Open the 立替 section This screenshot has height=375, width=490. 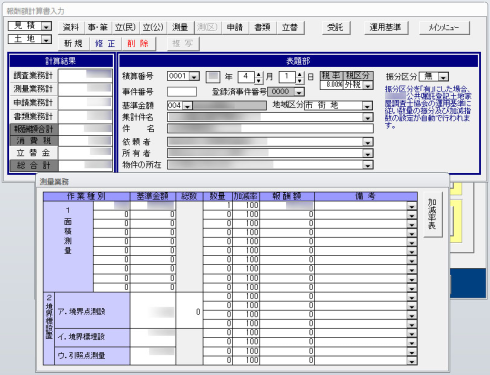pyautogui.click(x=290, y=27)
